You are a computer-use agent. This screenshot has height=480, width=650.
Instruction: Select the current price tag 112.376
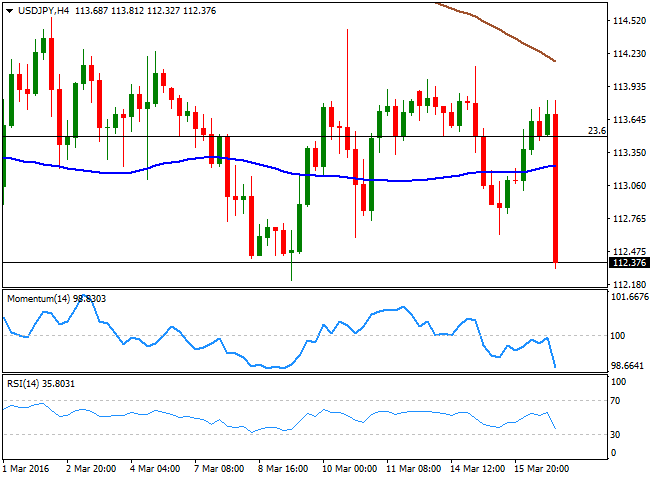(x=629, y=263)
